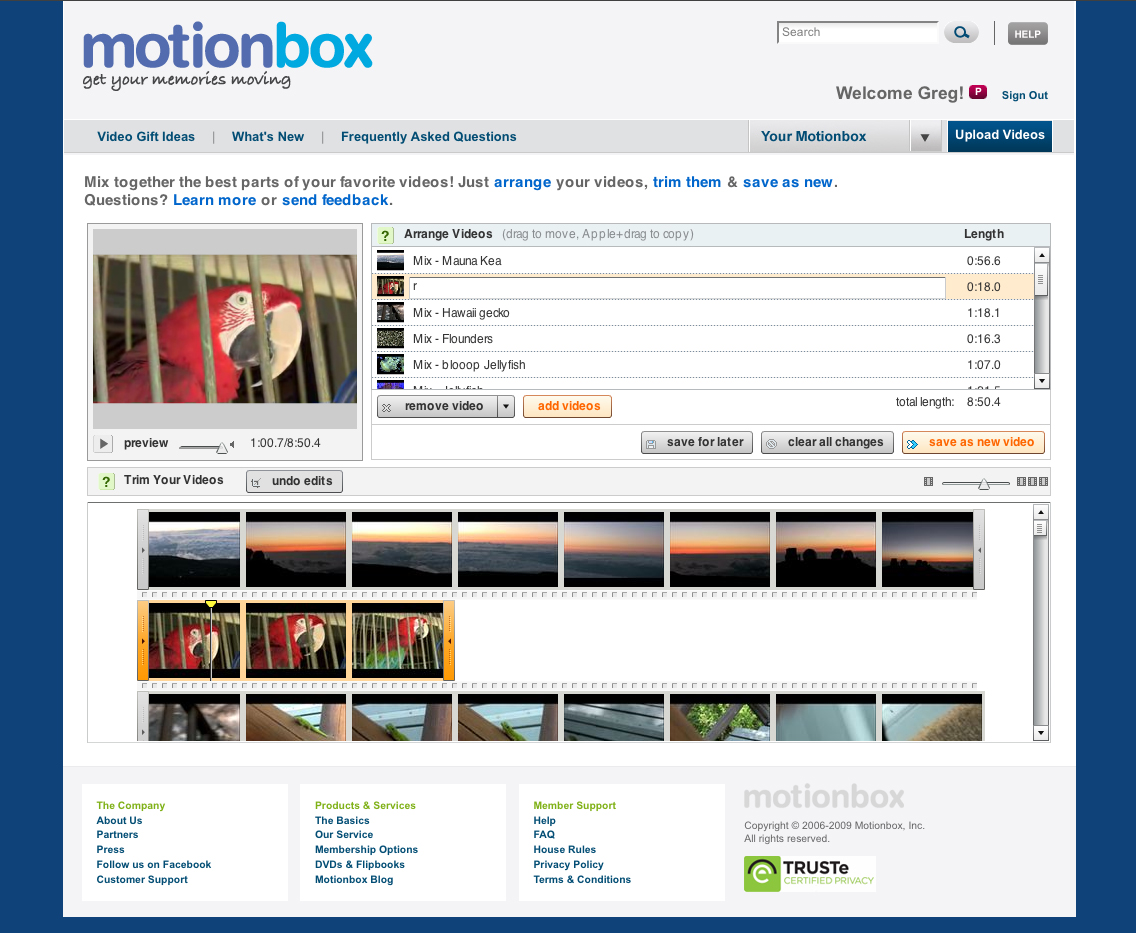Open What's New menu item
Screen dimensions: 1136x933
click(x=267, y=136)
